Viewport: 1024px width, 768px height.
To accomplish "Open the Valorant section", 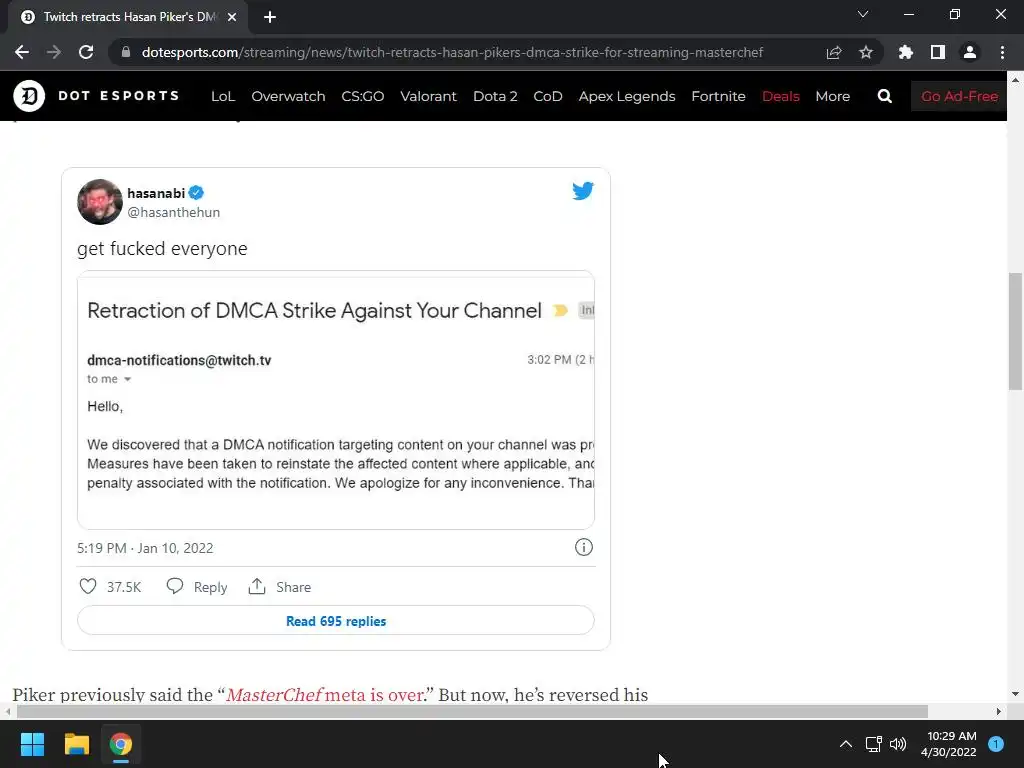I will click(428, 96).
